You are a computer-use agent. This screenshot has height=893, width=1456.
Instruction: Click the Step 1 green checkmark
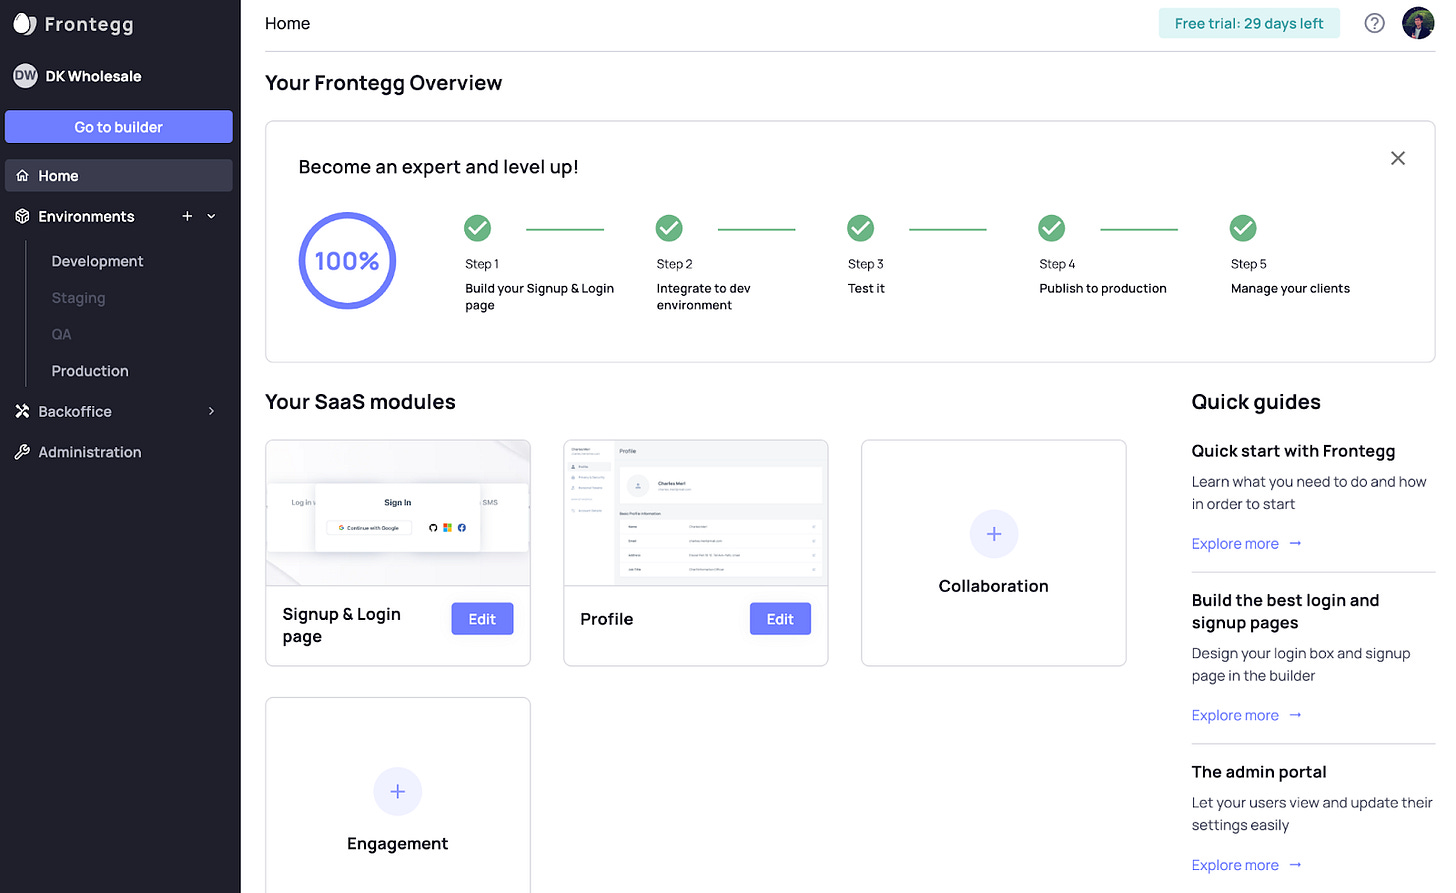tap(478, 228)
